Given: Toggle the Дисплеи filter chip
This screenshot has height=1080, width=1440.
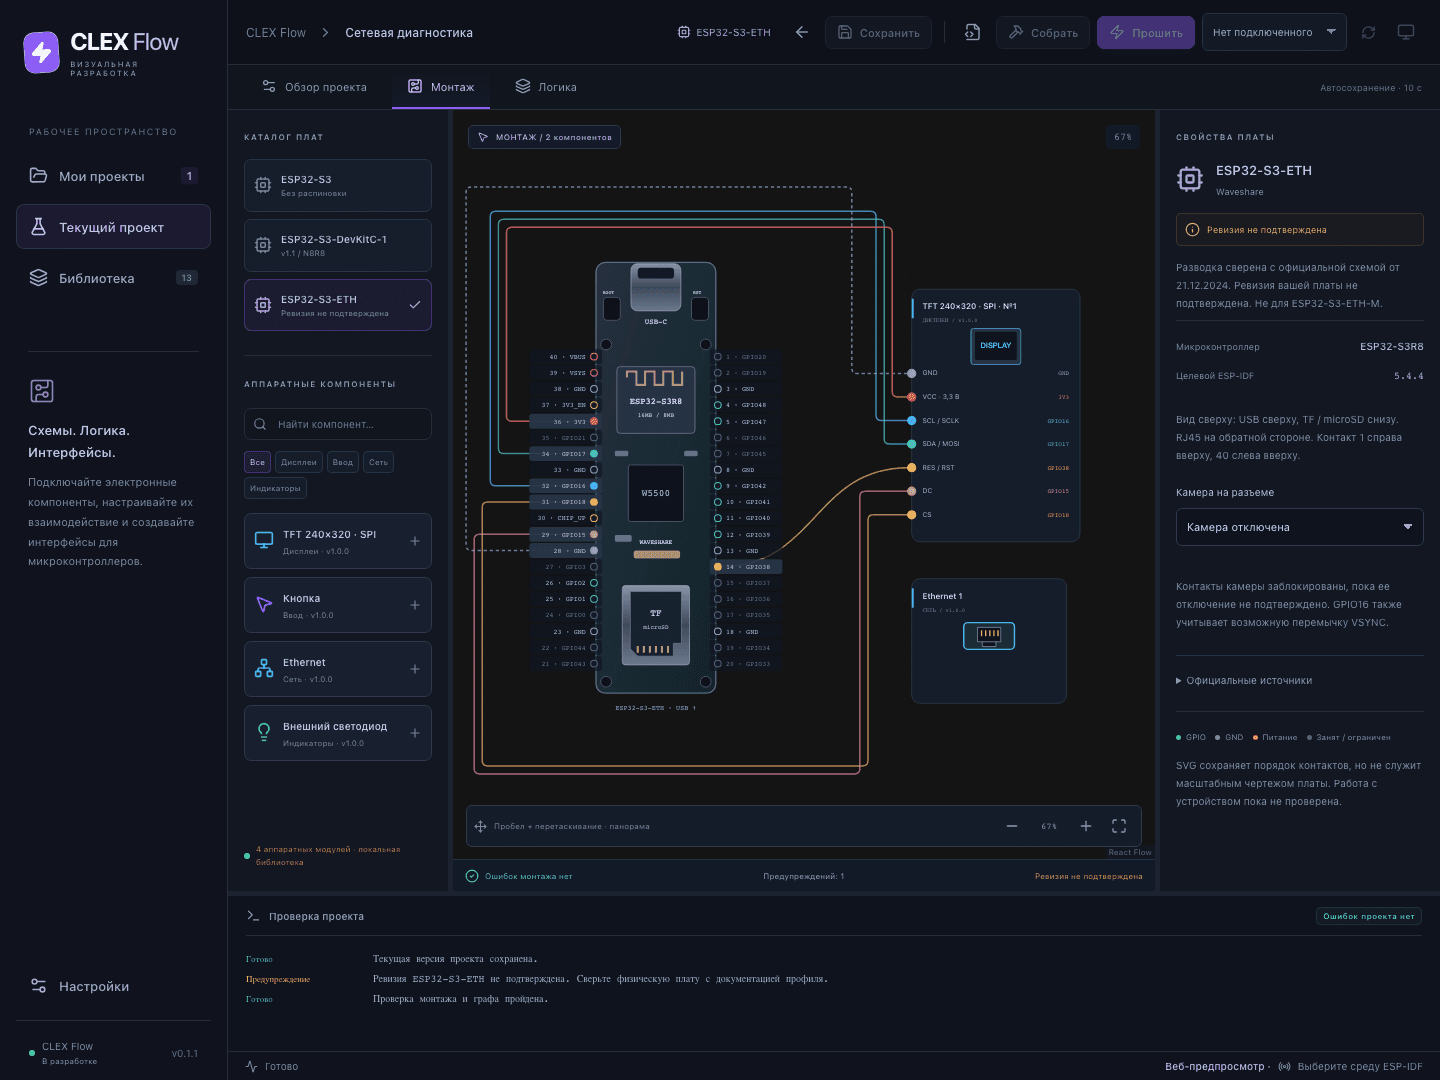Looking at the screenshot, I should point(299,462).
